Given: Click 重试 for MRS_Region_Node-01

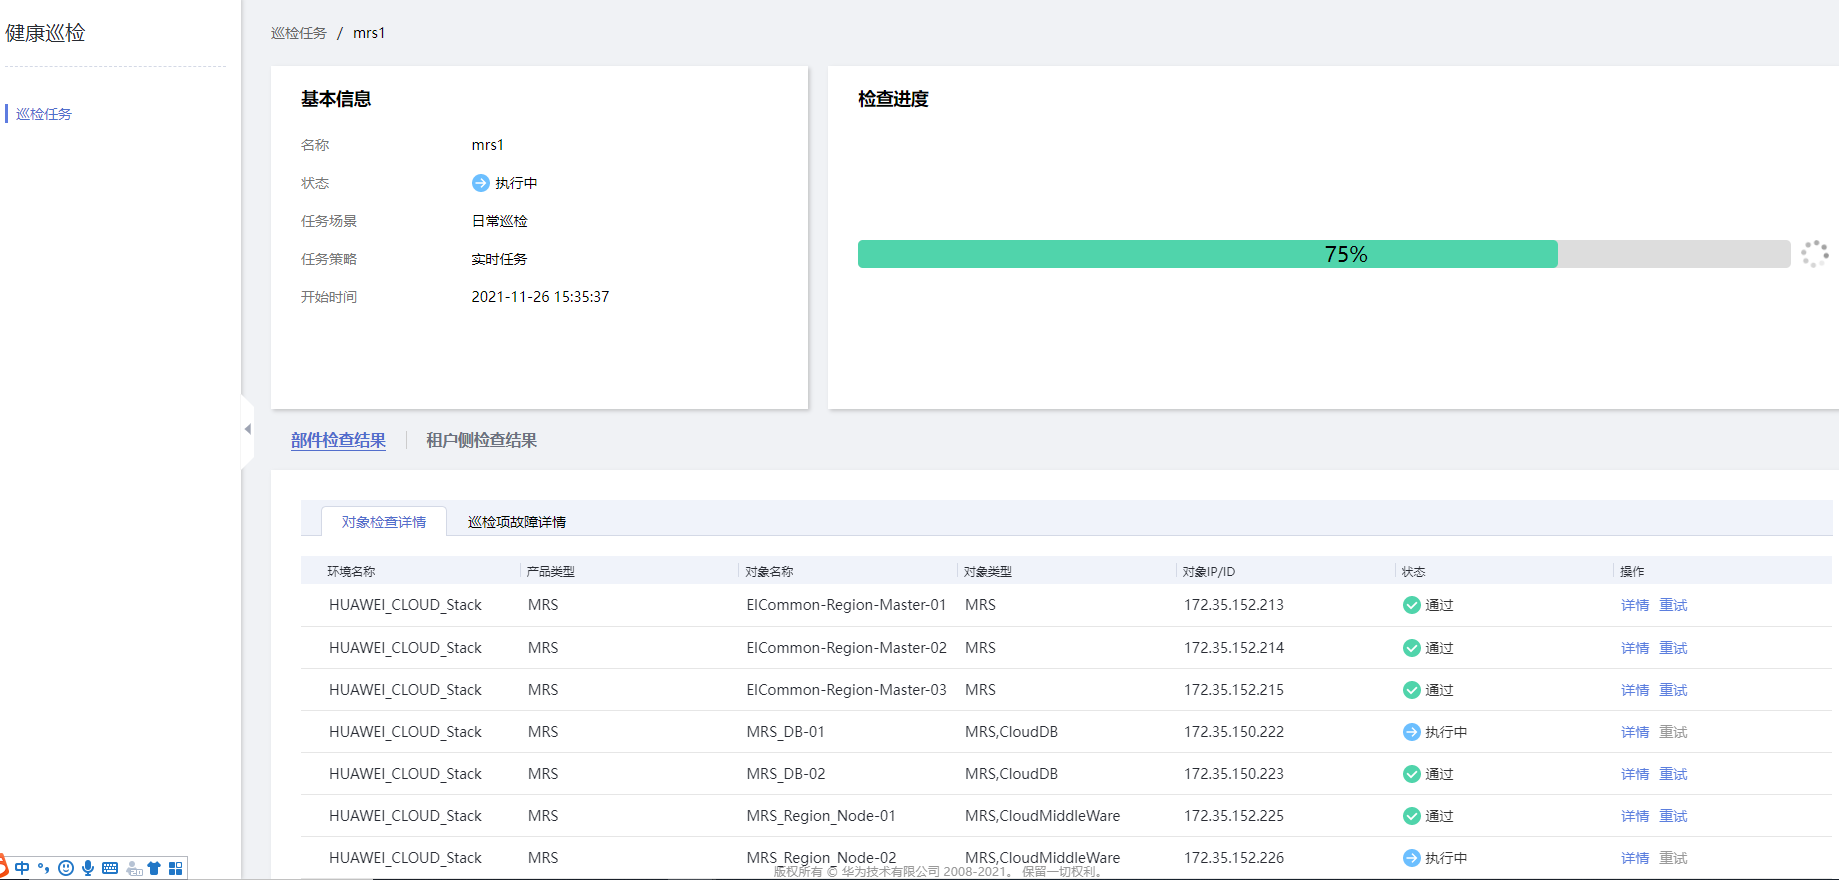Looking at the screenshot, I should pos(1673,816).
